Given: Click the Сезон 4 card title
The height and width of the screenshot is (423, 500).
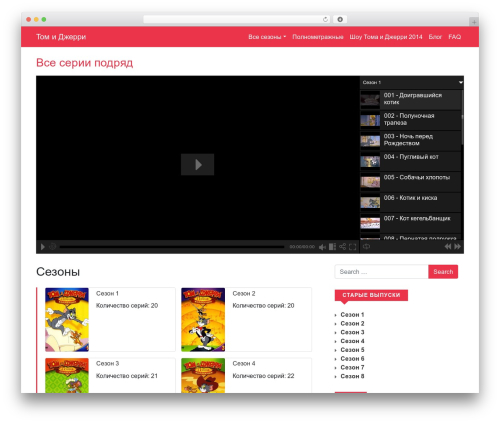Looking at the screenshot, I should click(x=244, y=363).
